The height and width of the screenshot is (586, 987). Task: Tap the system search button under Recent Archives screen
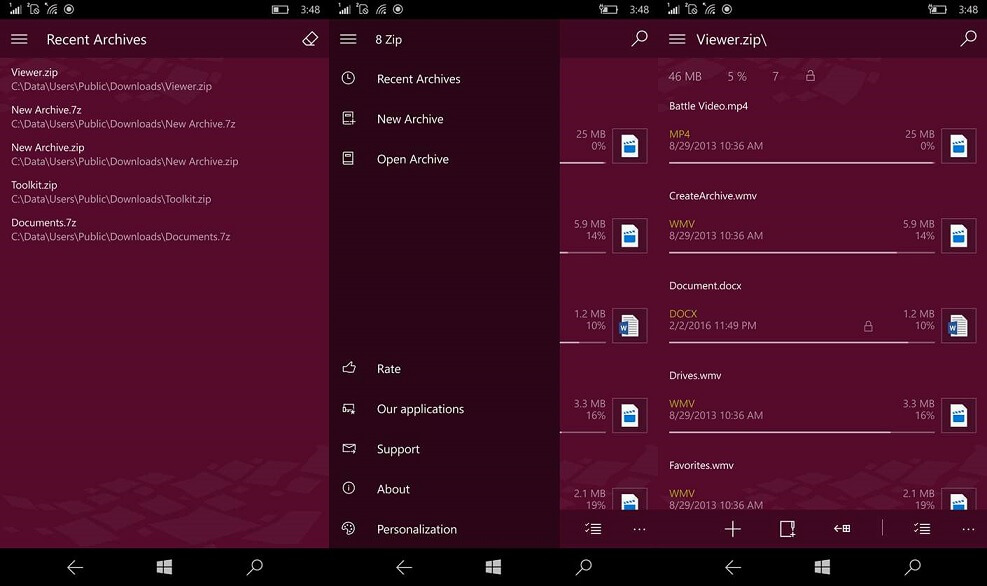click(254, 567)
